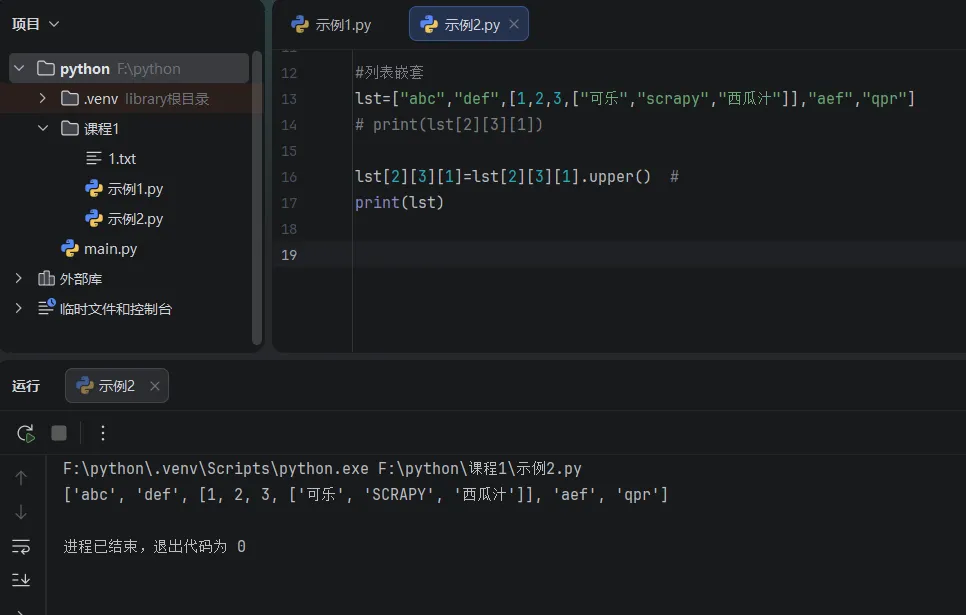Screen dimensions: 966x615
Task: Open the 项目 view dropdown
Action: 36,24
